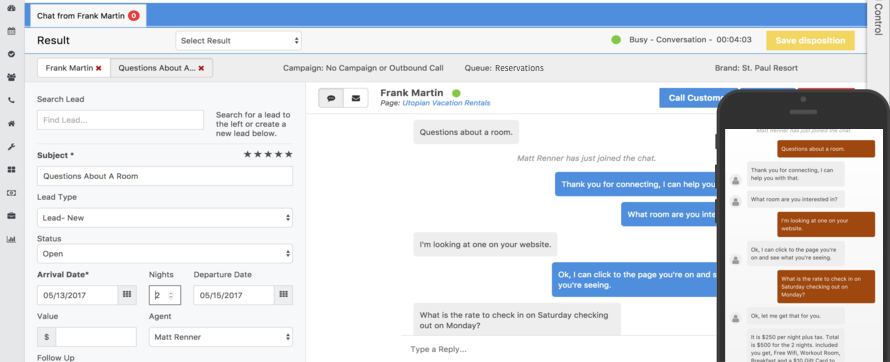Click agent avatar beside 'What room are you interested in?'
Image resolution: width=890 pixels, height=362 pixels.
[736, 201]
